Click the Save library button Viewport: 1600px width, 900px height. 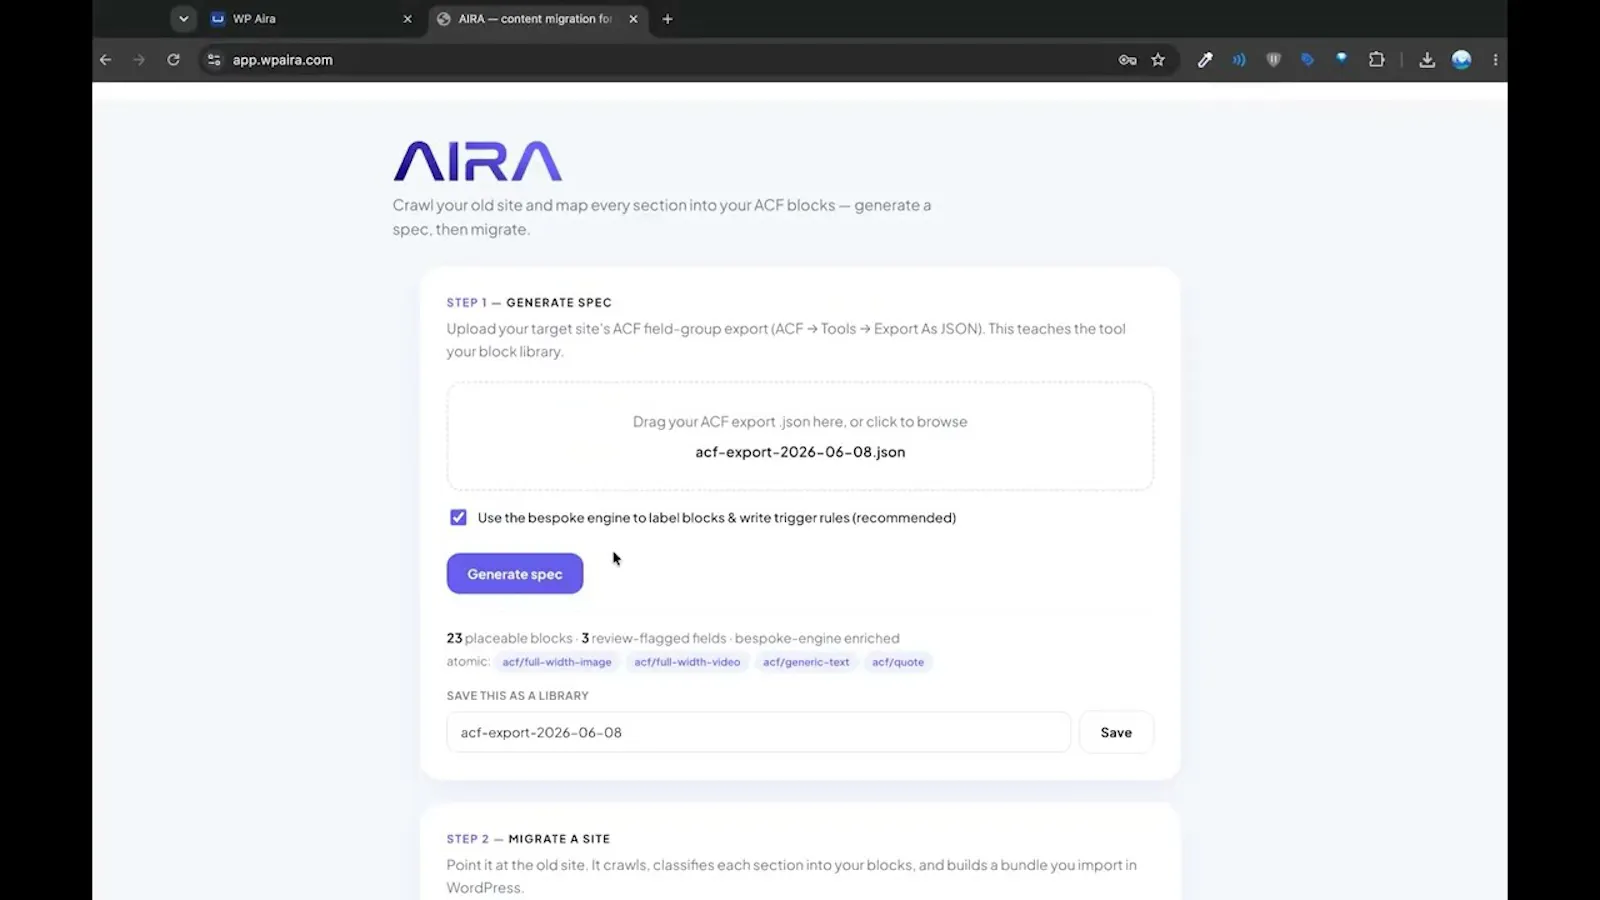(1116, 732)
